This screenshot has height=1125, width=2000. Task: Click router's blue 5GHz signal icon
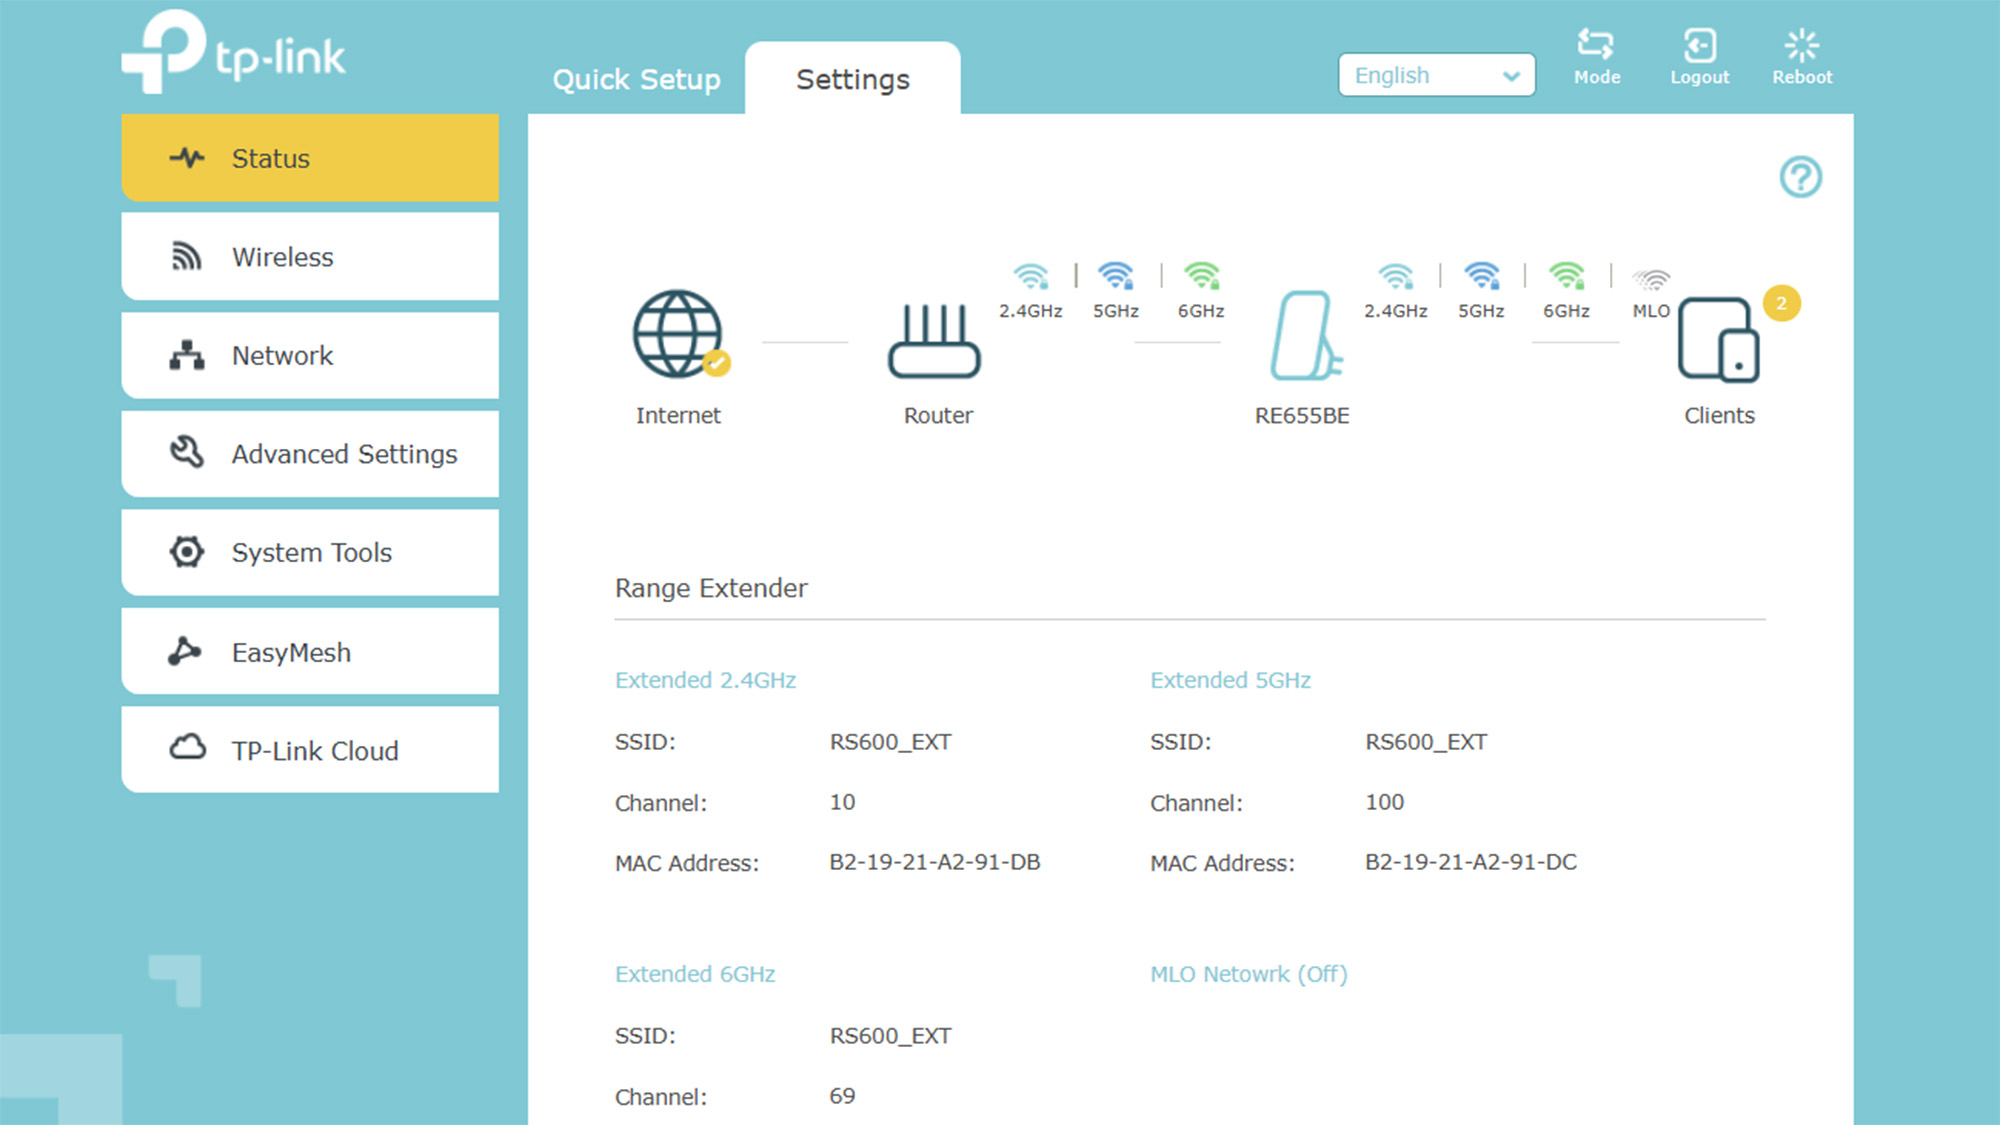click(x=1115, y=275)
